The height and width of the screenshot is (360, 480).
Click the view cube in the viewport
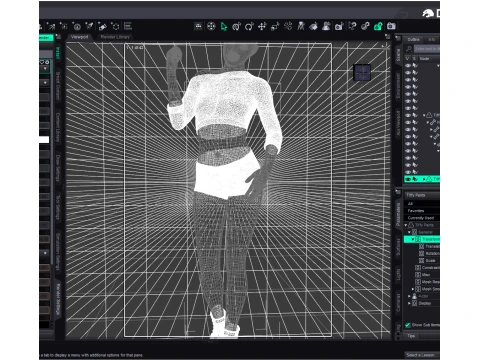coord(362,72)
